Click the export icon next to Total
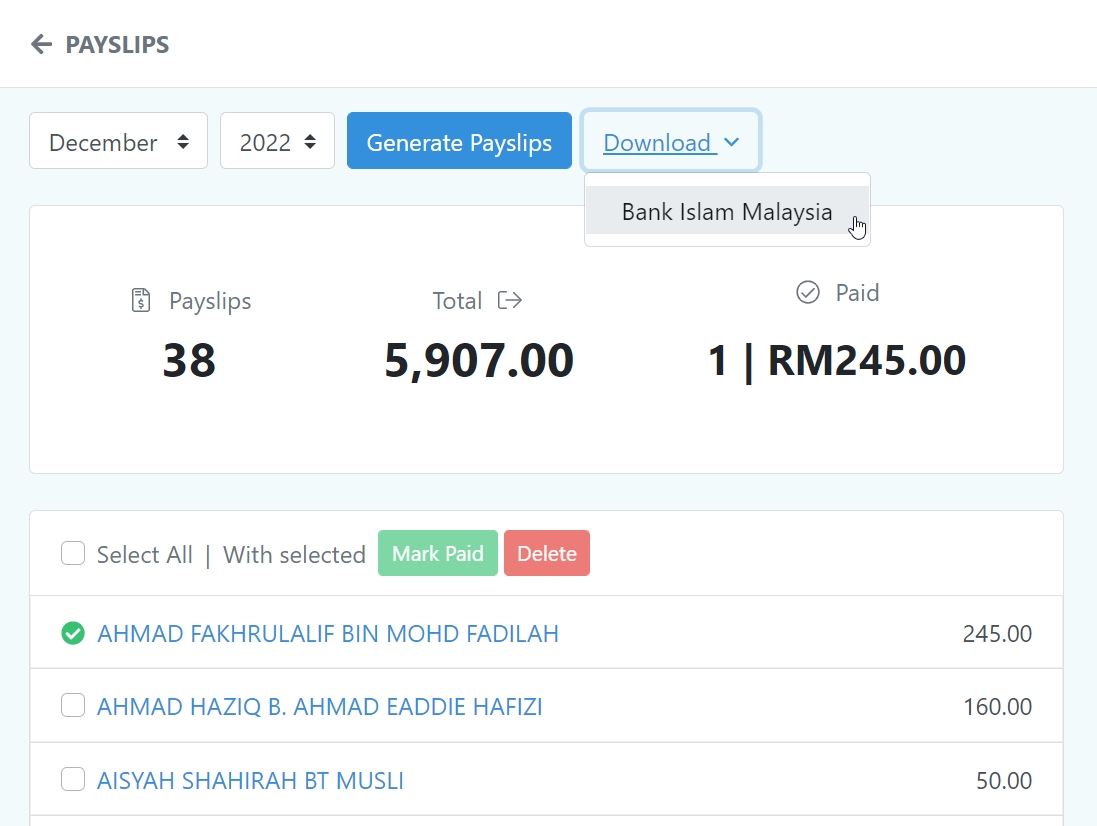The height and width of the screenshot is (826, 1097). coord(509,301)
